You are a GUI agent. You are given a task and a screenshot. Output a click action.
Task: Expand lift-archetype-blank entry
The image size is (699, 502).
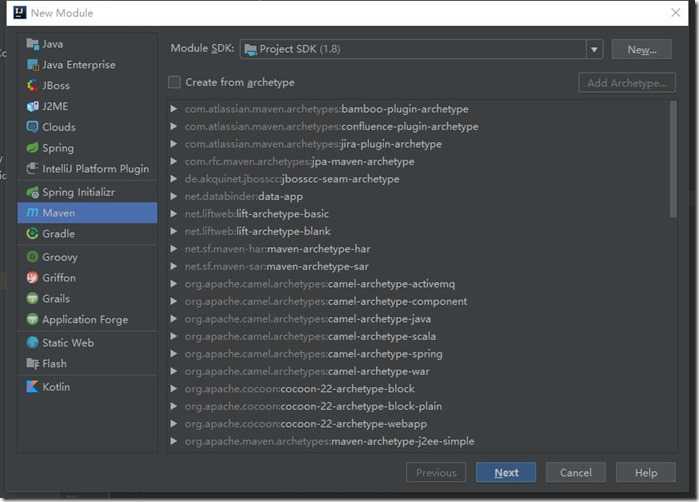point(173,231)
